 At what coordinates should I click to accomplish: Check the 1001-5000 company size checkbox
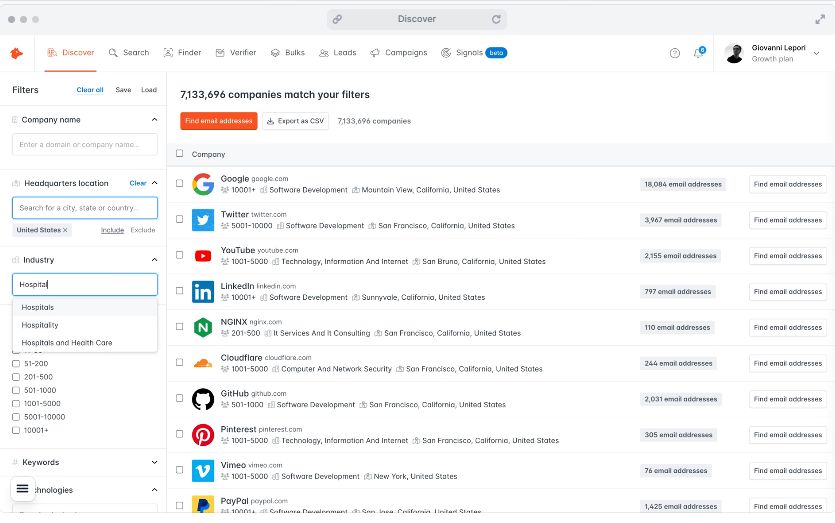point(16,404)
